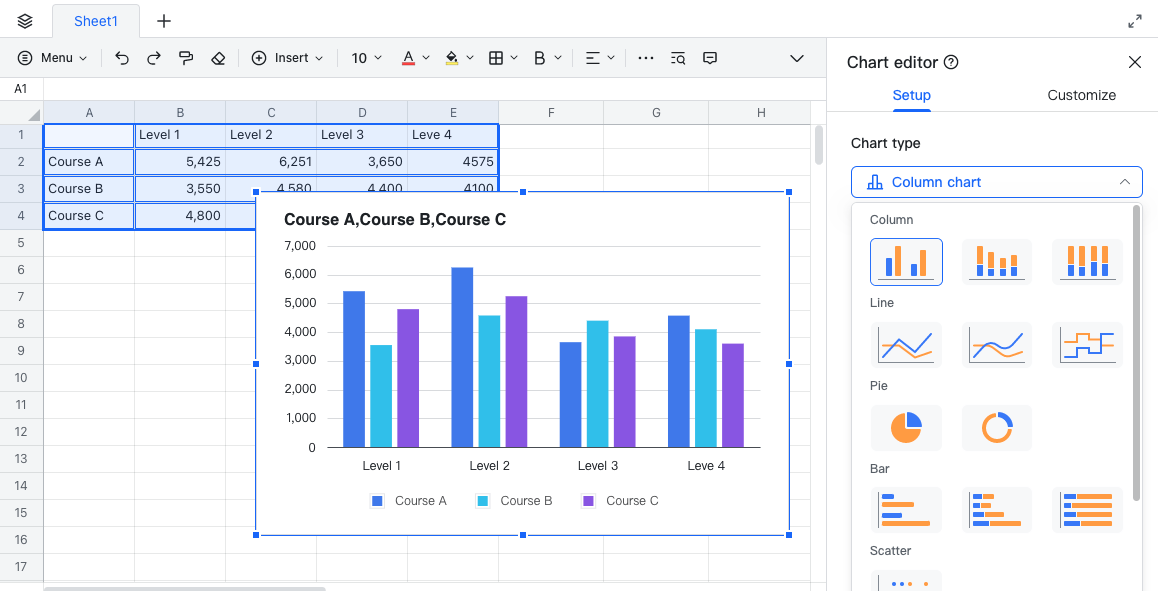Click the A1 cell reference box
This screenshot has height=591, width=1158.
[x=21, y=89]
